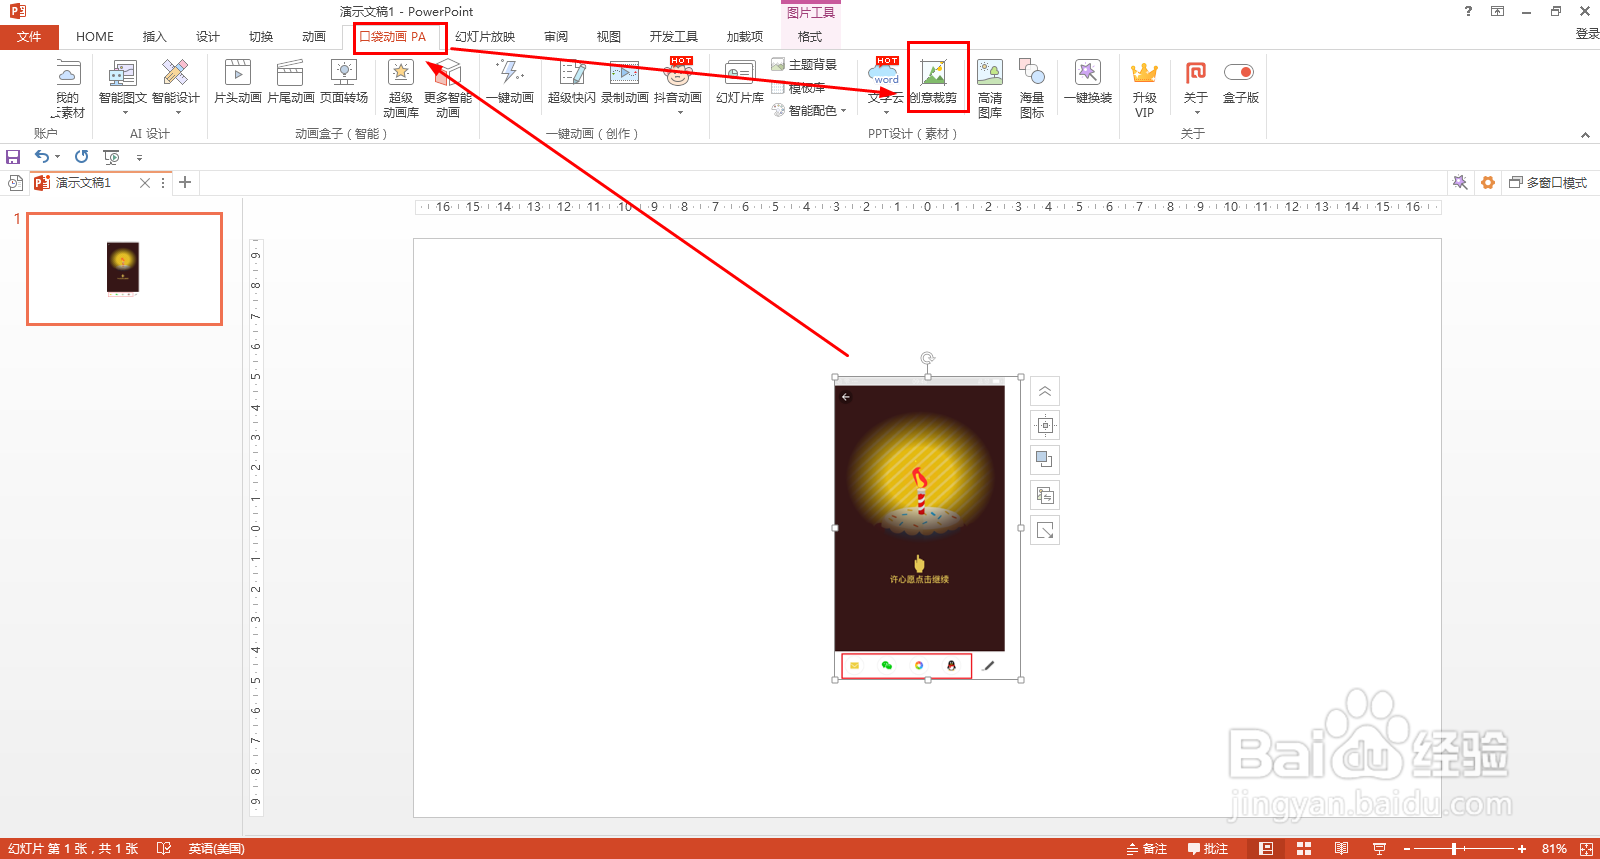Screen dimensions: 1600x859
Task: Switch to the 插入 tab
Action: (154, 37)
